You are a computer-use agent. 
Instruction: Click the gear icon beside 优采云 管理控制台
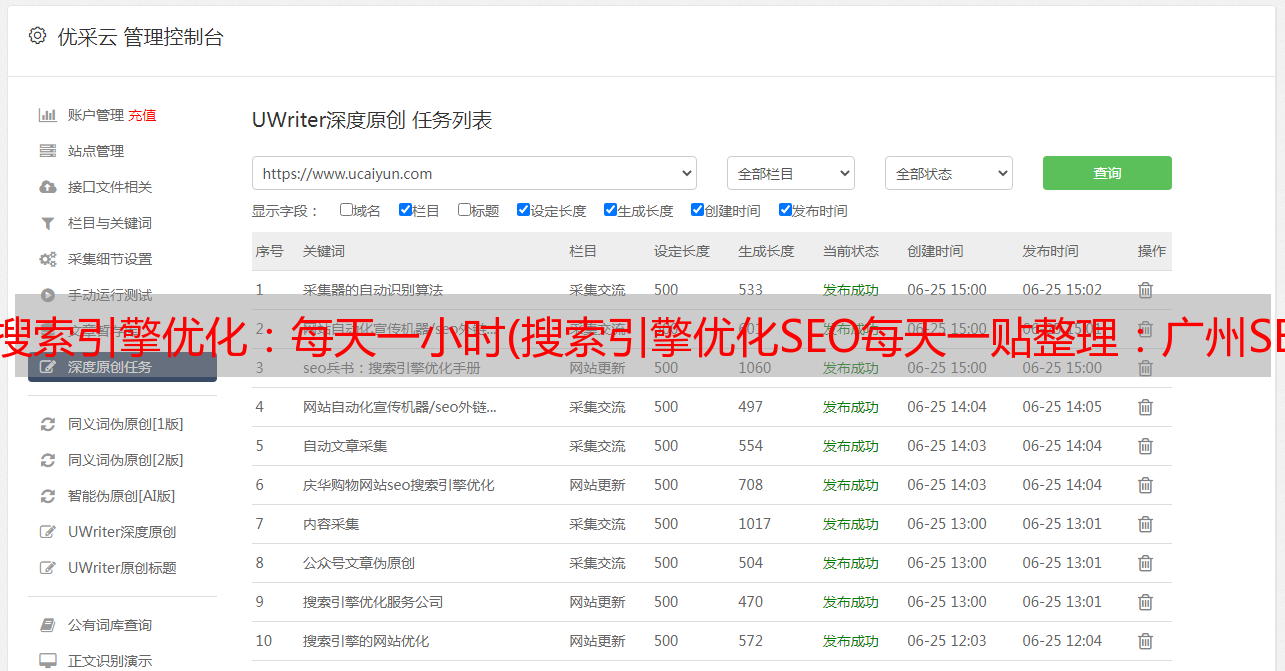point(37,36)
